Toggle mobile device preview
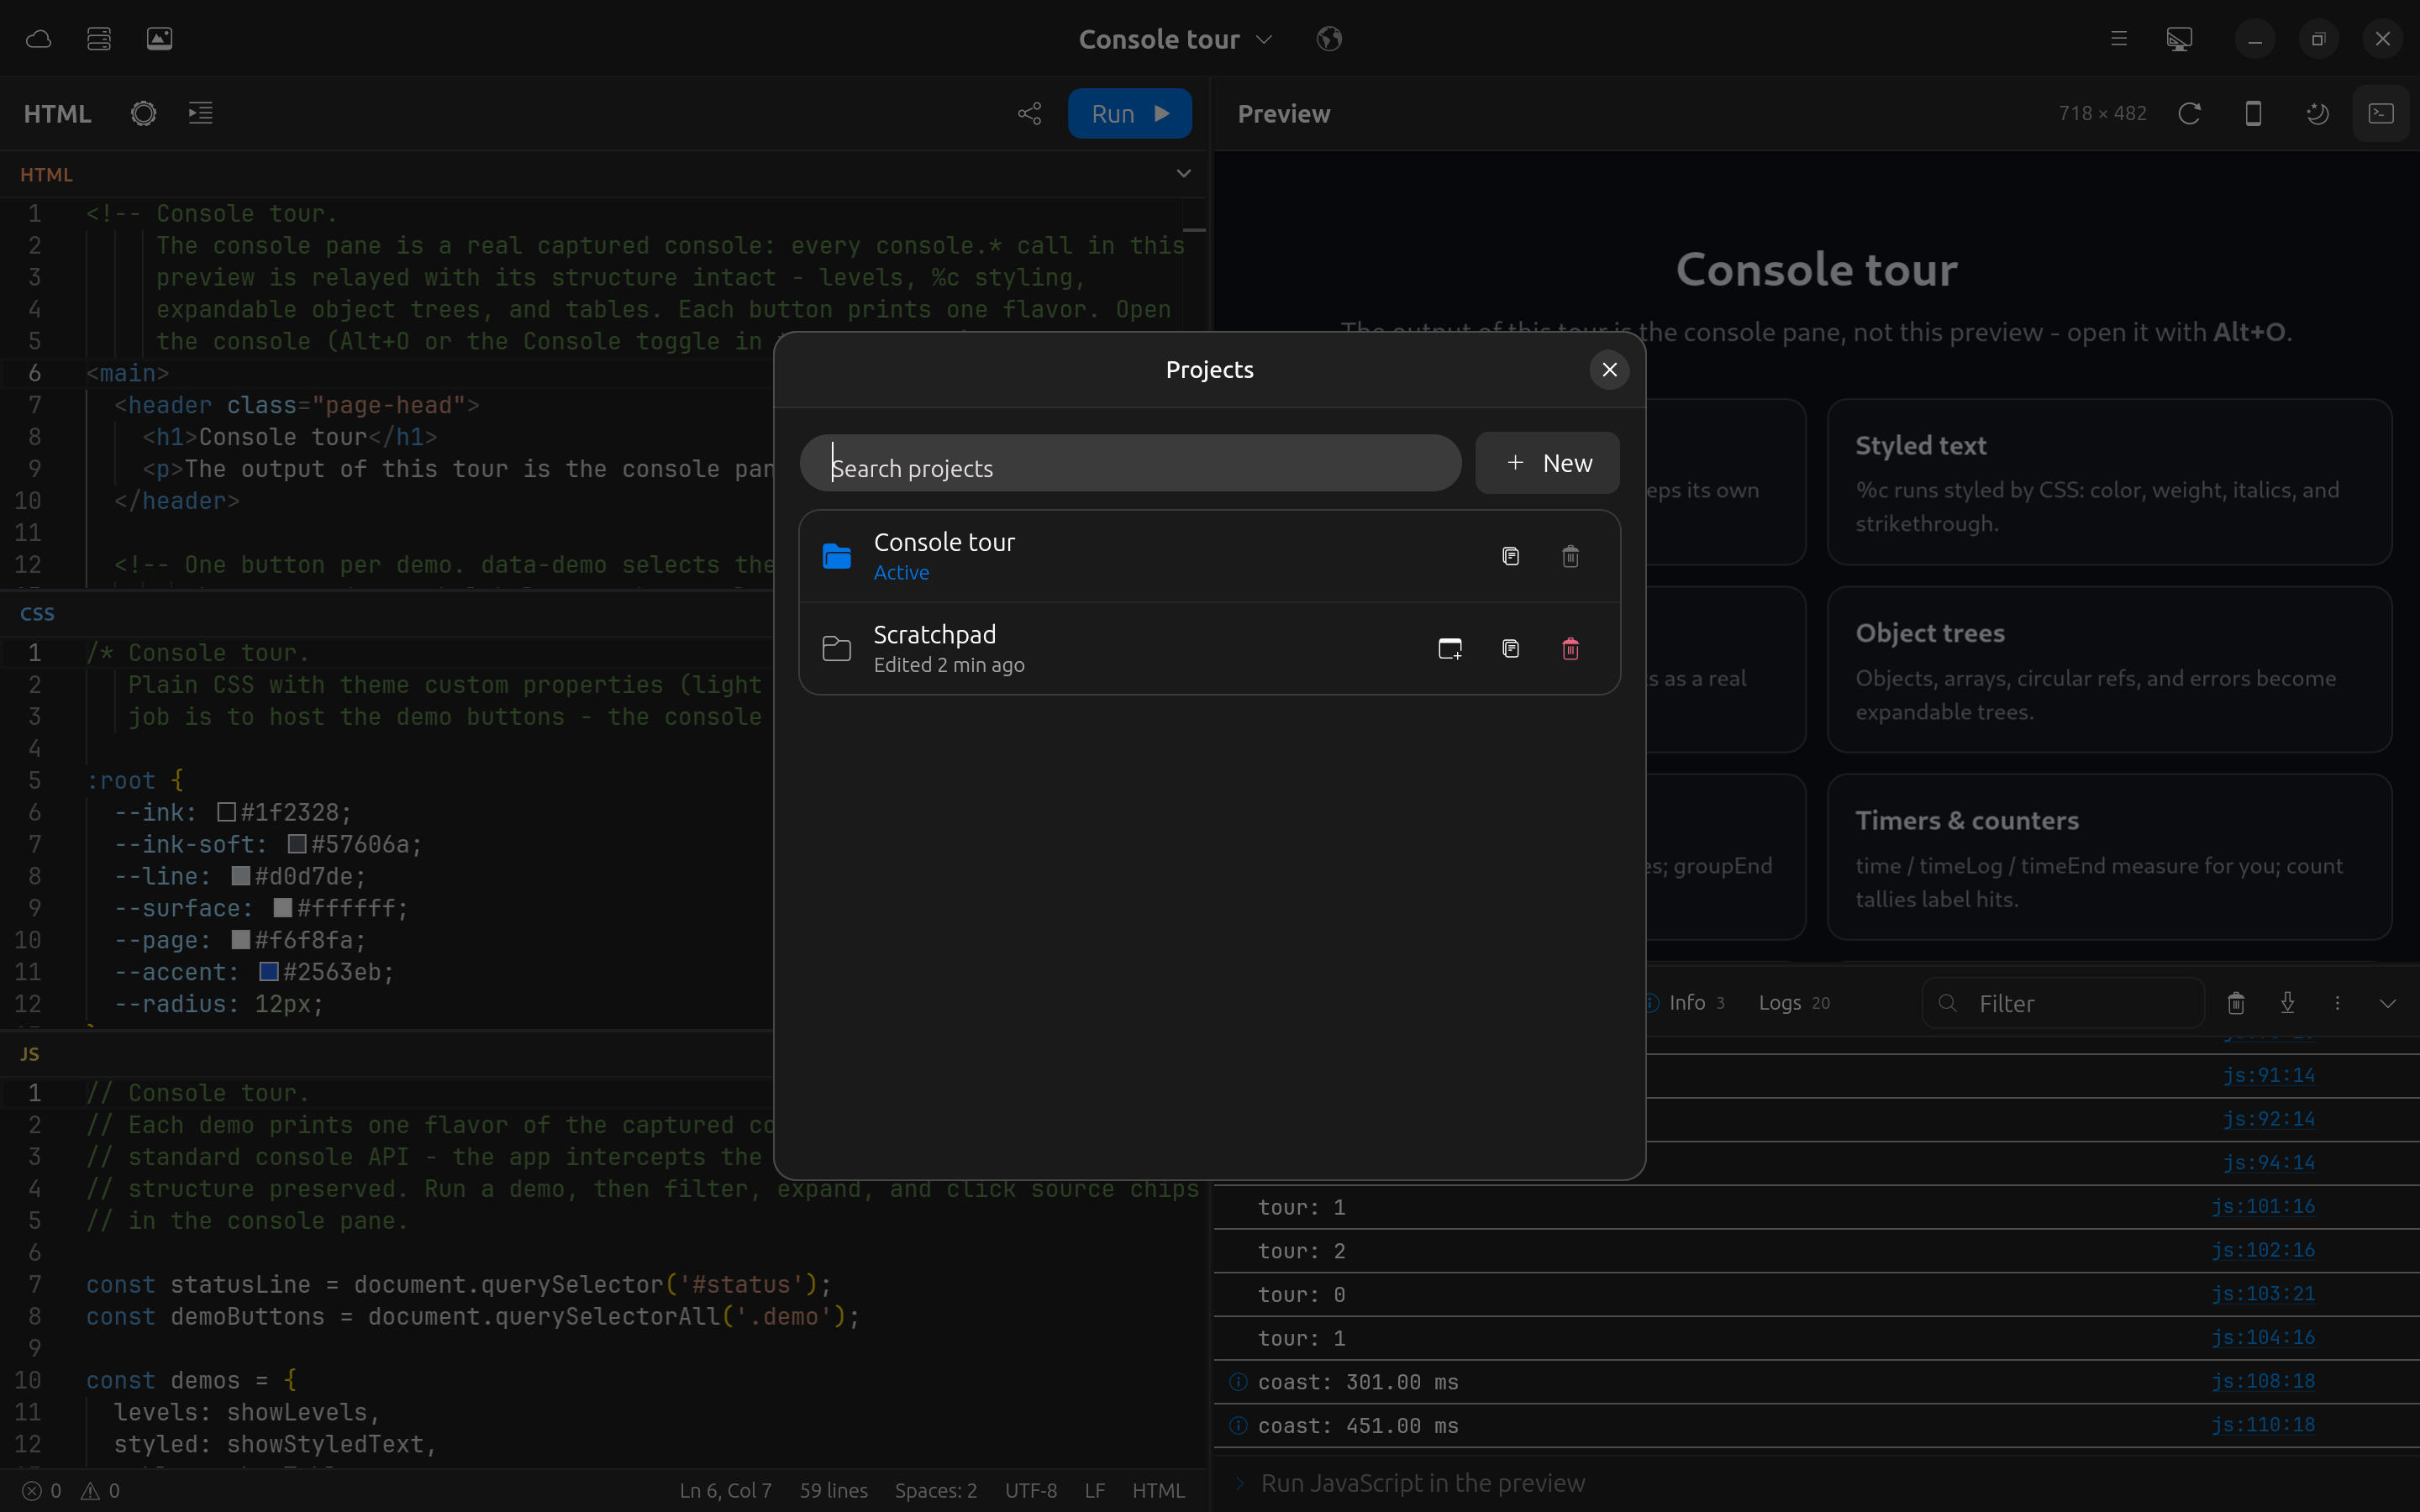The image size is (2420, 1512). tap(2253, 113)
